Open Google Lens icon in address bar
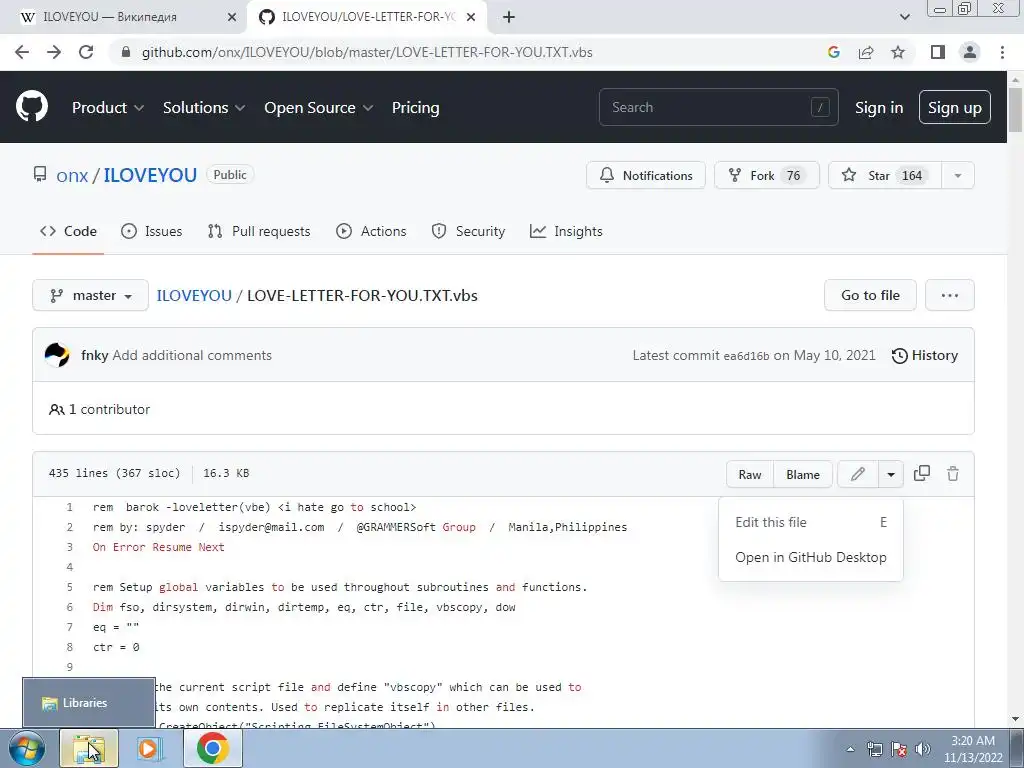 click(833, 52)
